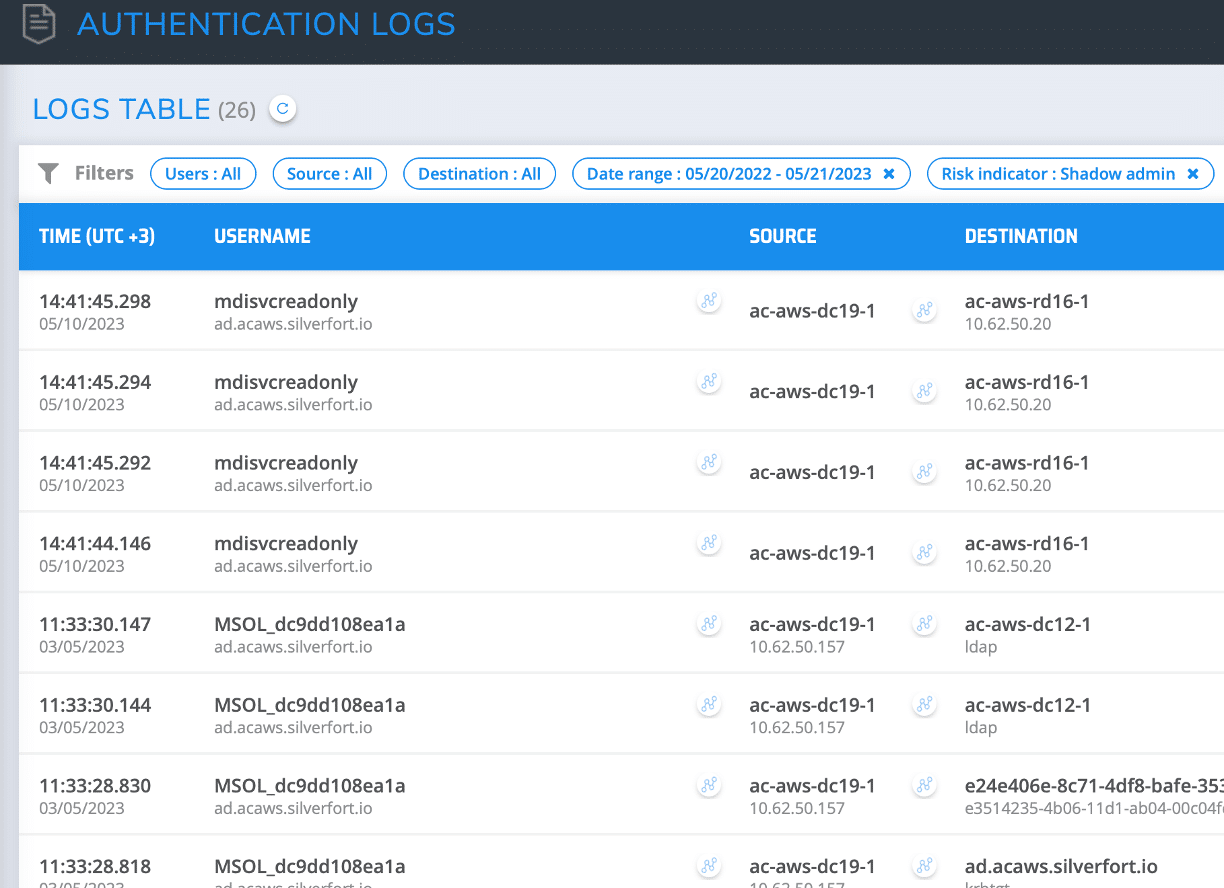Open the Source filter dropdown
1224x888 pixels.
pyautogui.click(x=329, y=173)
